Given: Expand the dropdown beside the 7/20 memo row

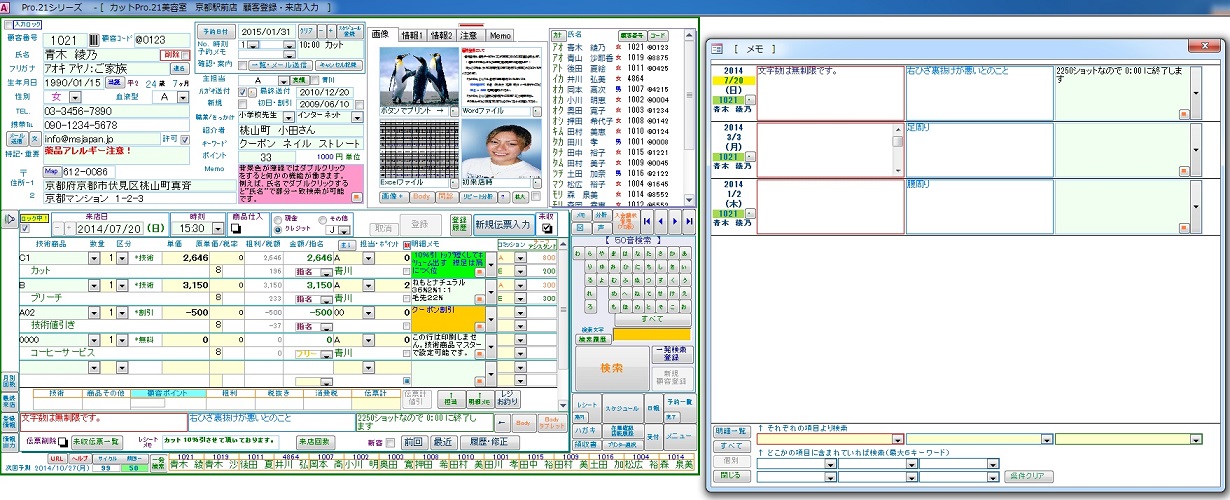Looking at the screenshot, I should pyautogui.click(x=1196, y=93).
